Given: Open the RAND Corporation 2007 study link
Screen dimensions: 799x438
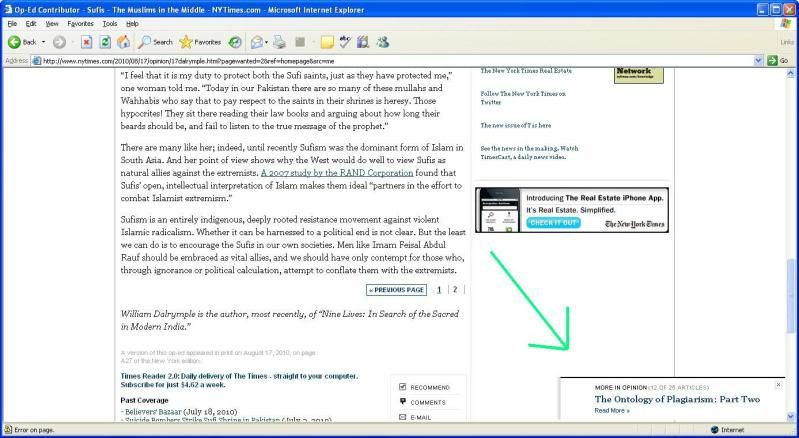Looking at the screenshot, I should click(x=337, y=173).
